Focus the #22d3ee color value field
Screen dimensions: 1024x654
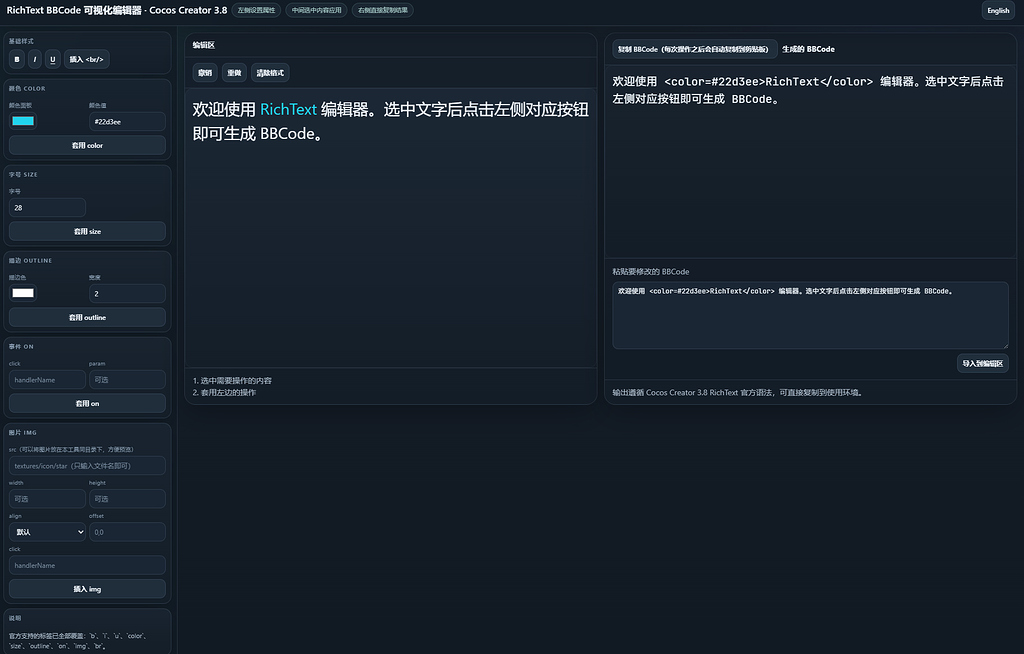coord(127,122)
